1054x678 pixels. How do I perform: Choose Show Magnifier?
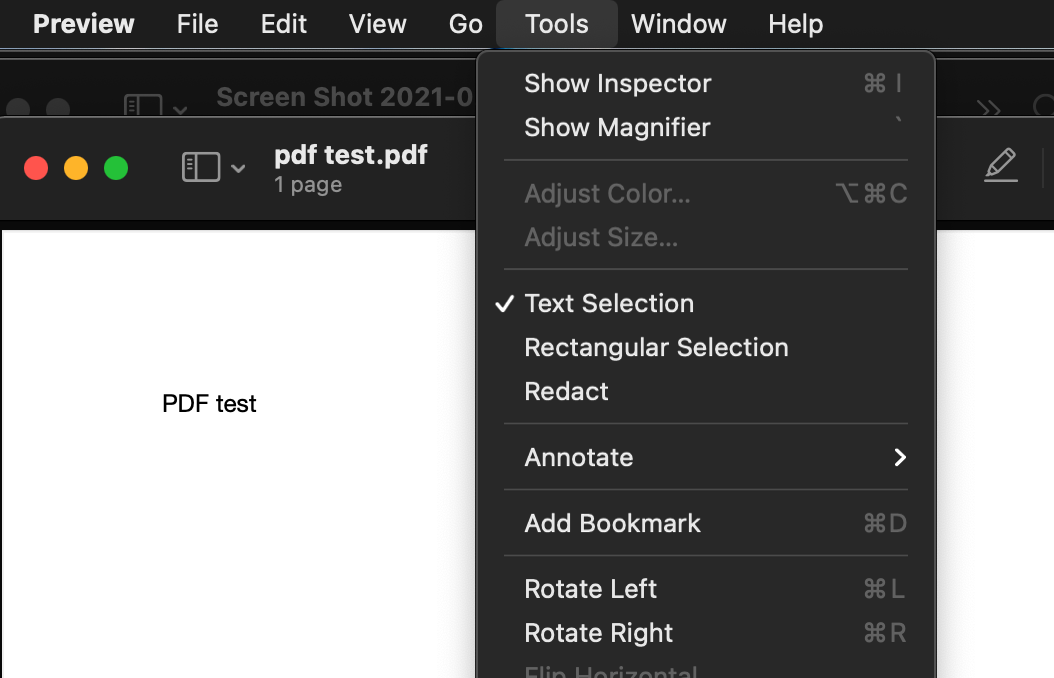point(617,127)
